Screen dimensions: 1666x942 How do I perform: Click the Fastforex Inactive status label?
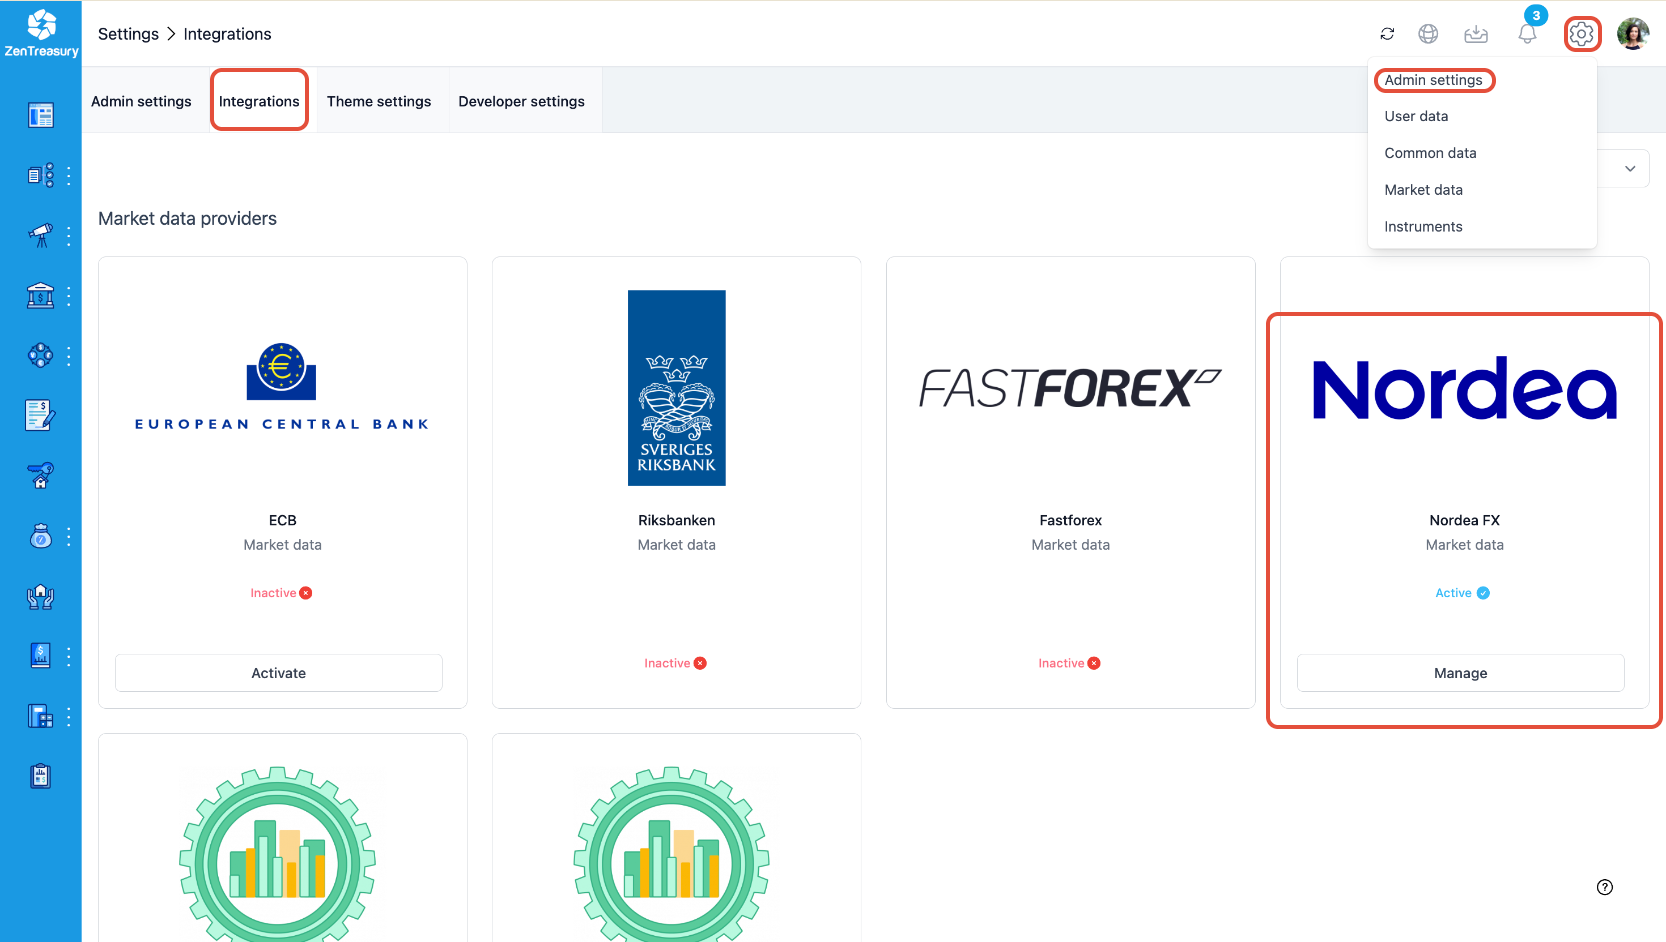[x=1070, y=663]
